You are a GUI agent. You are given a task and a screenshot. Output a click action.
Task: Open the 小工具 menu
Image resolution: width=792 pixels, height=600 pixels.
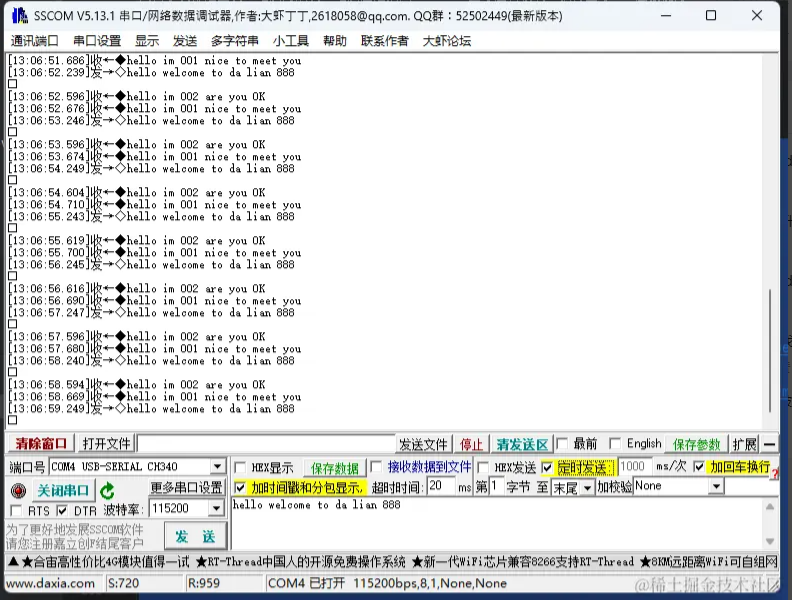(x=290, y=41)
